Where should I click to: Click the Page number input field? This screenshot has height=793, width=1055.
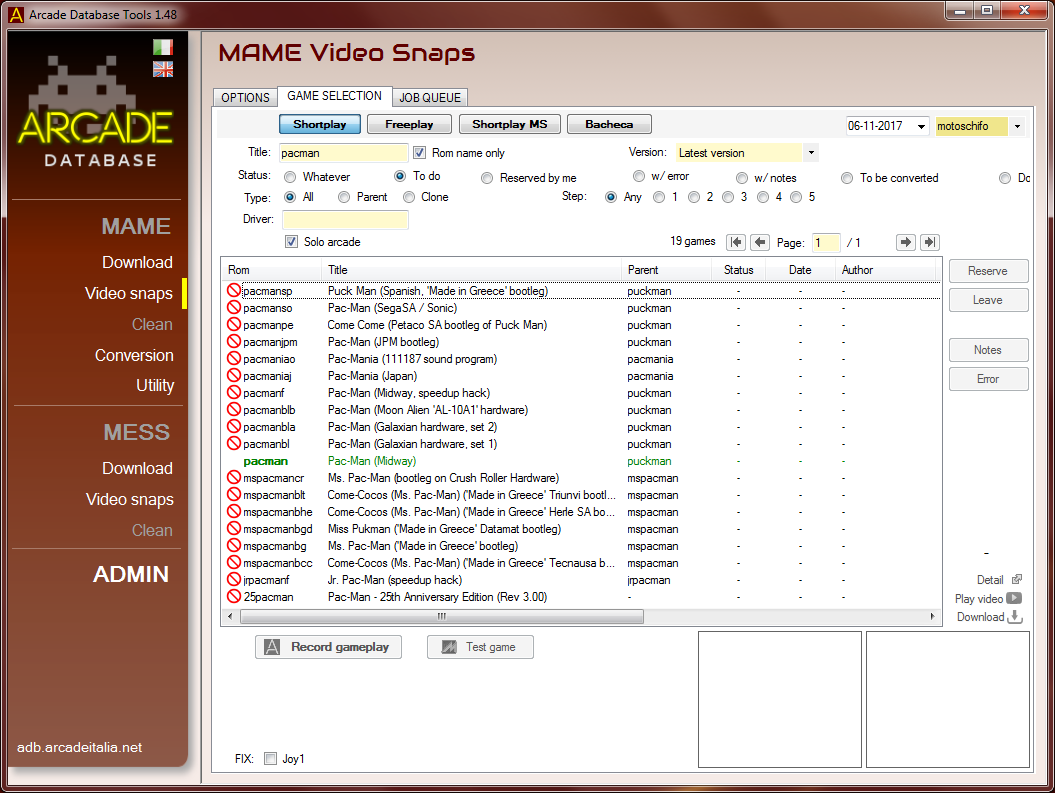coord(826,242)
